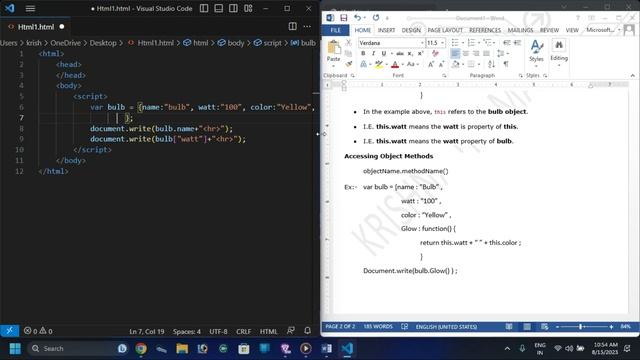Apply text highlight color in Word
640x360 pixels.
(x=379, y=64)
